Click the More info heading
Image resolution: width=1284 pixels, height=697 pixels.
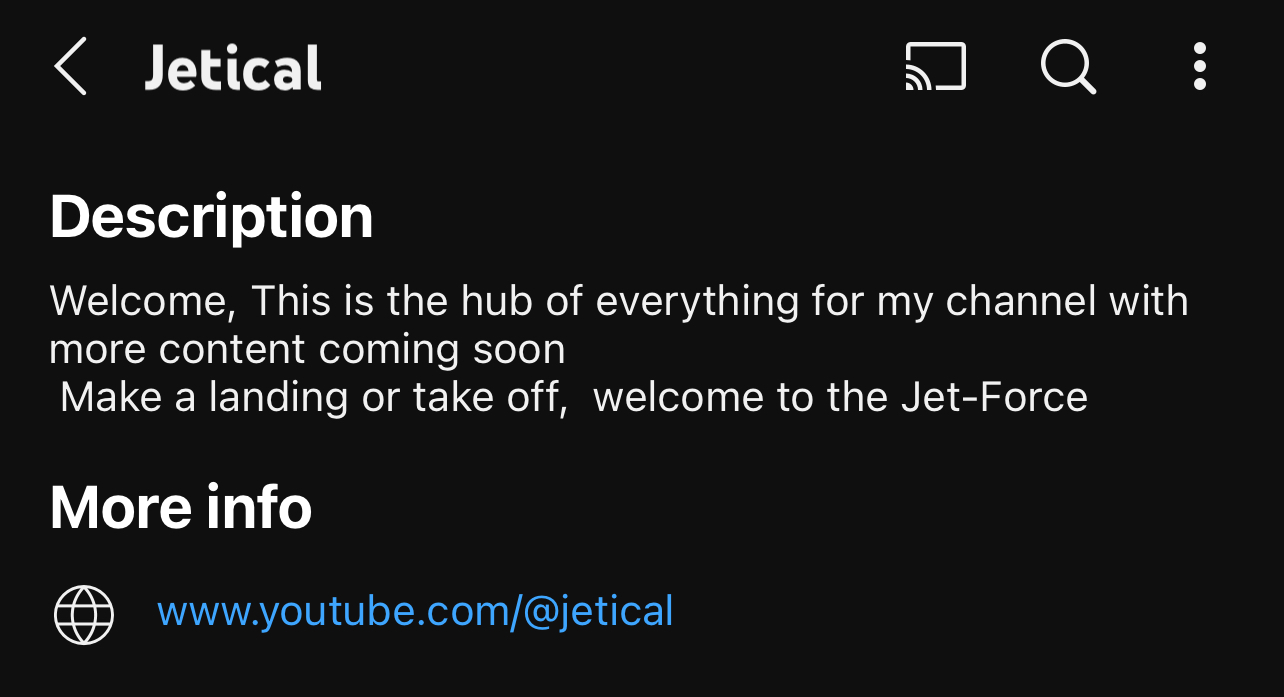click(181, 507)
